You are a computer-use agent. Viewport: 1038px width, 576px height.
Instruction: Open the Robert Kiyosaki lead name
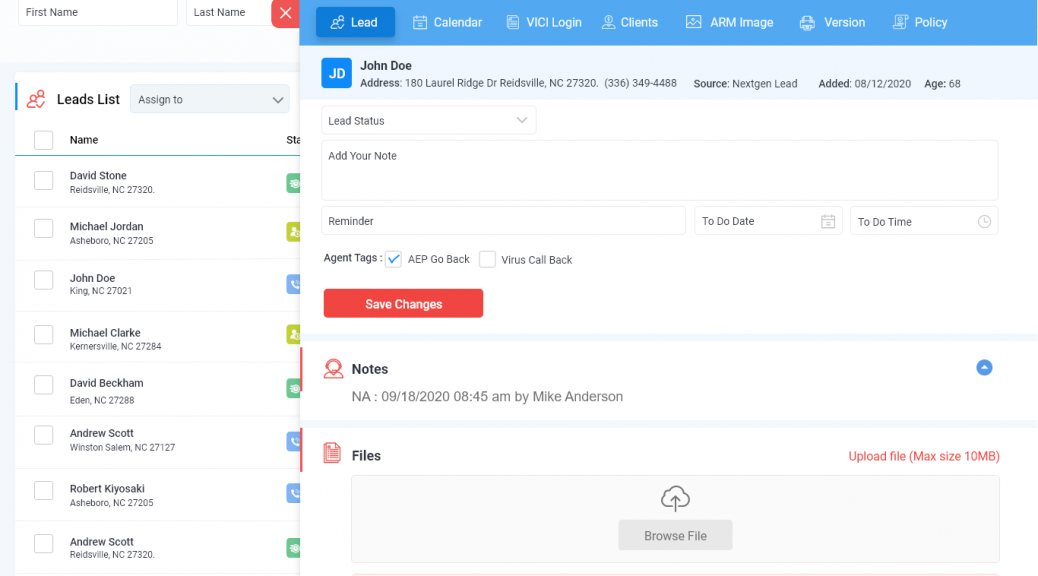click(107, 489)
